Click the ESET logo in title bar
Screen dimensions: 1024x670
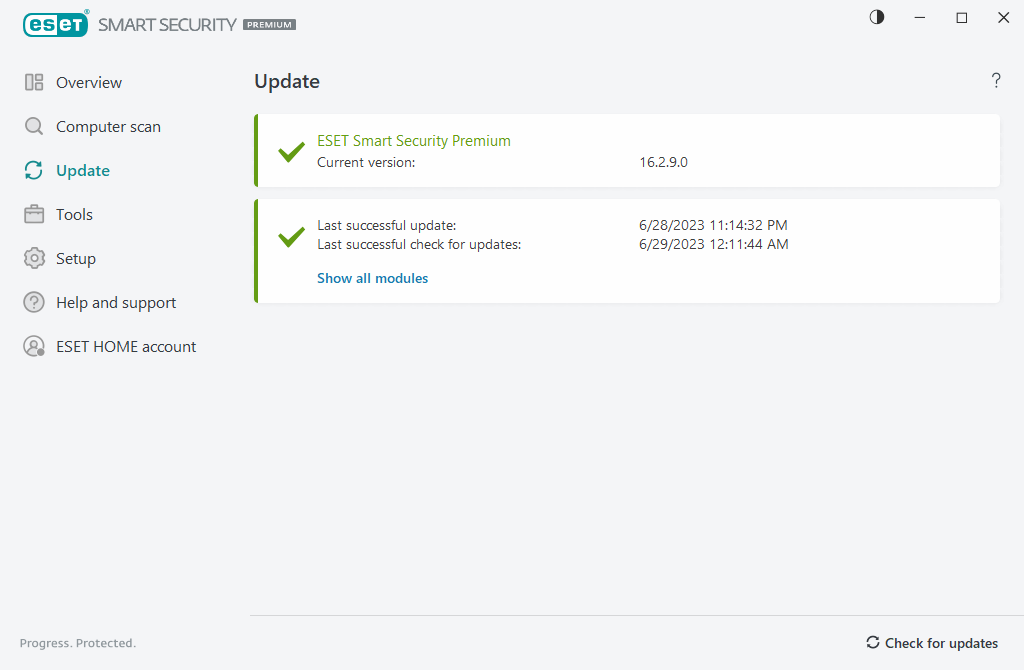[56, 24]
